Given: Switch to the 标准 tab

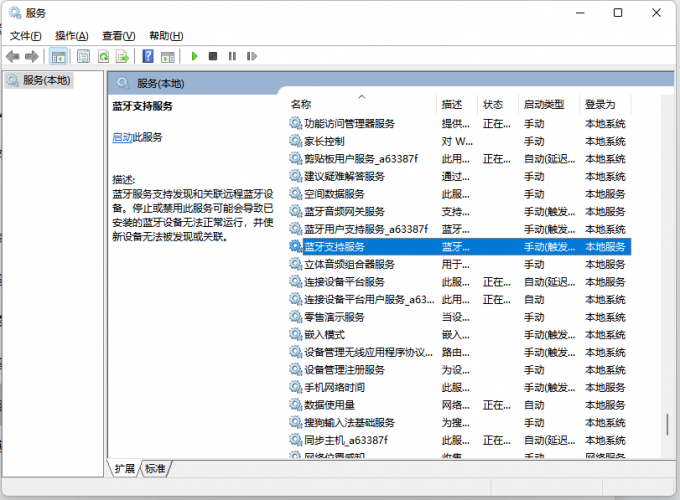Looking at the screenshot, I should coord(155,469).
